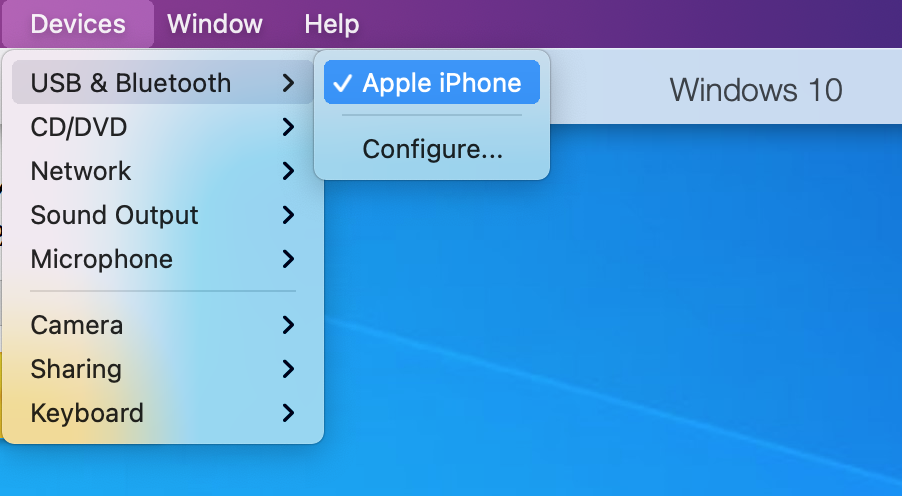This screenshot has height=496, width=902.
Task: Click the Microphone chevron arrow
Action: [288, 259]
